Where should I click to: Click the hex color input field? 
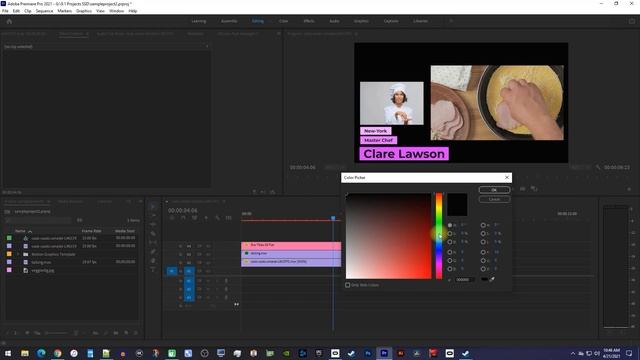(x=464, y=280)
